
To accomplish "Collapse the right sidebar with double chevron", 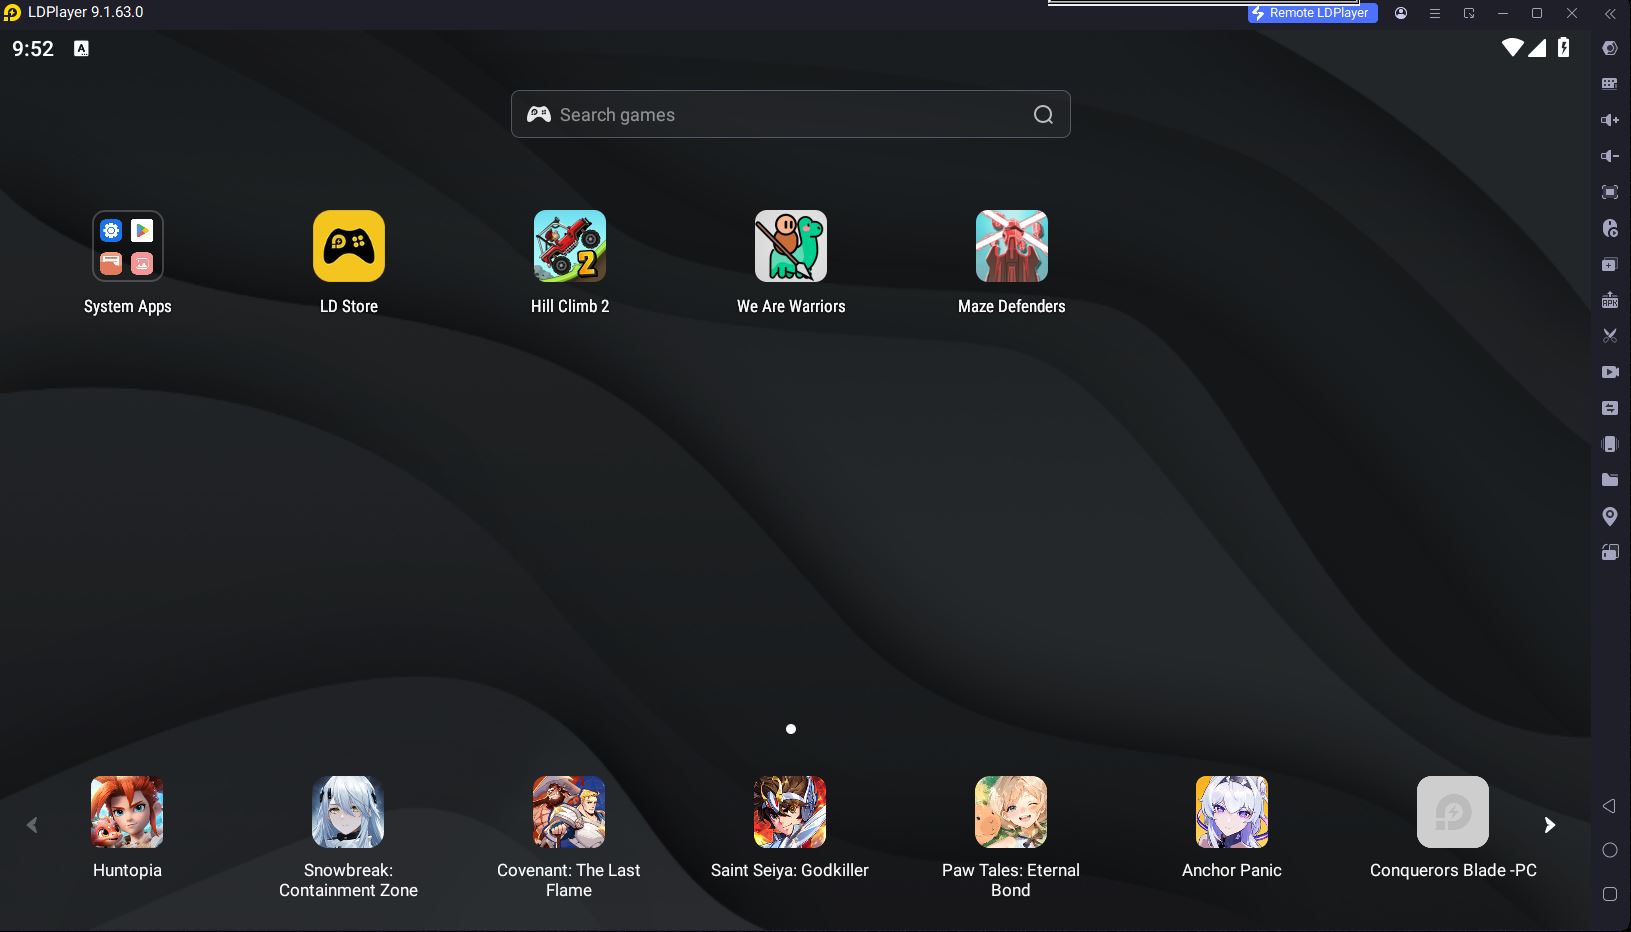I will (1609, 14).
